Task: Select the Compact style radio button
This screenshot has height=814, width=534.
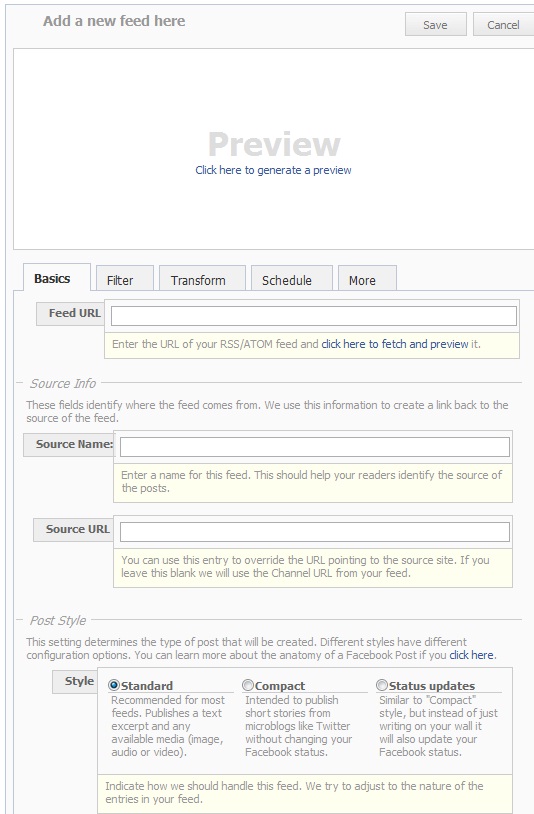Action: click(248, 685)
